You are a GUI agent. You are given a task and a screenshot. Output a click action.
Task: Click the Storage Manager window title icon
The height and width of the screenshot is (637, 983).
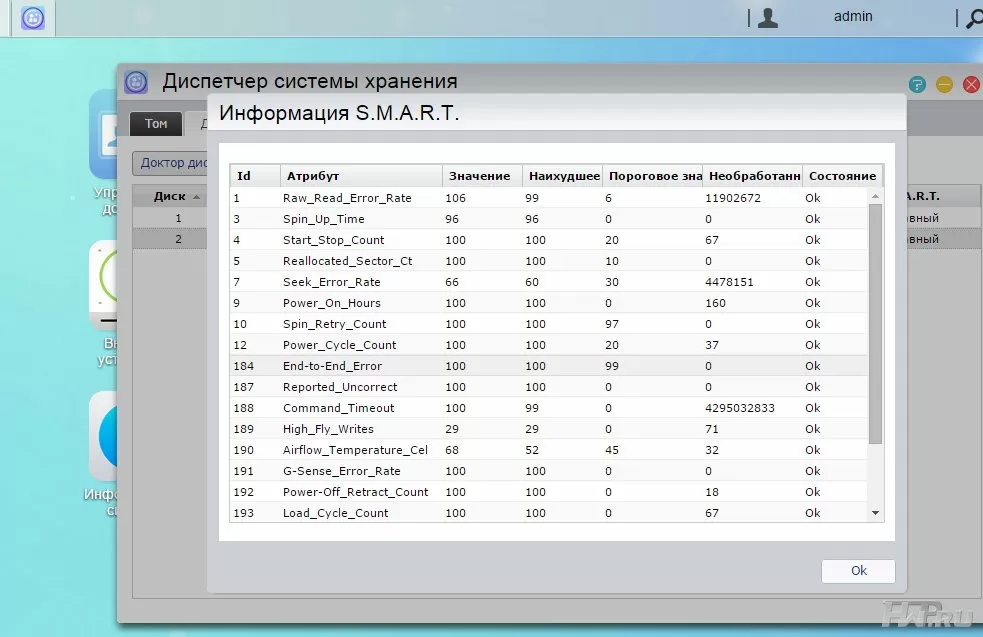(136, 82)
